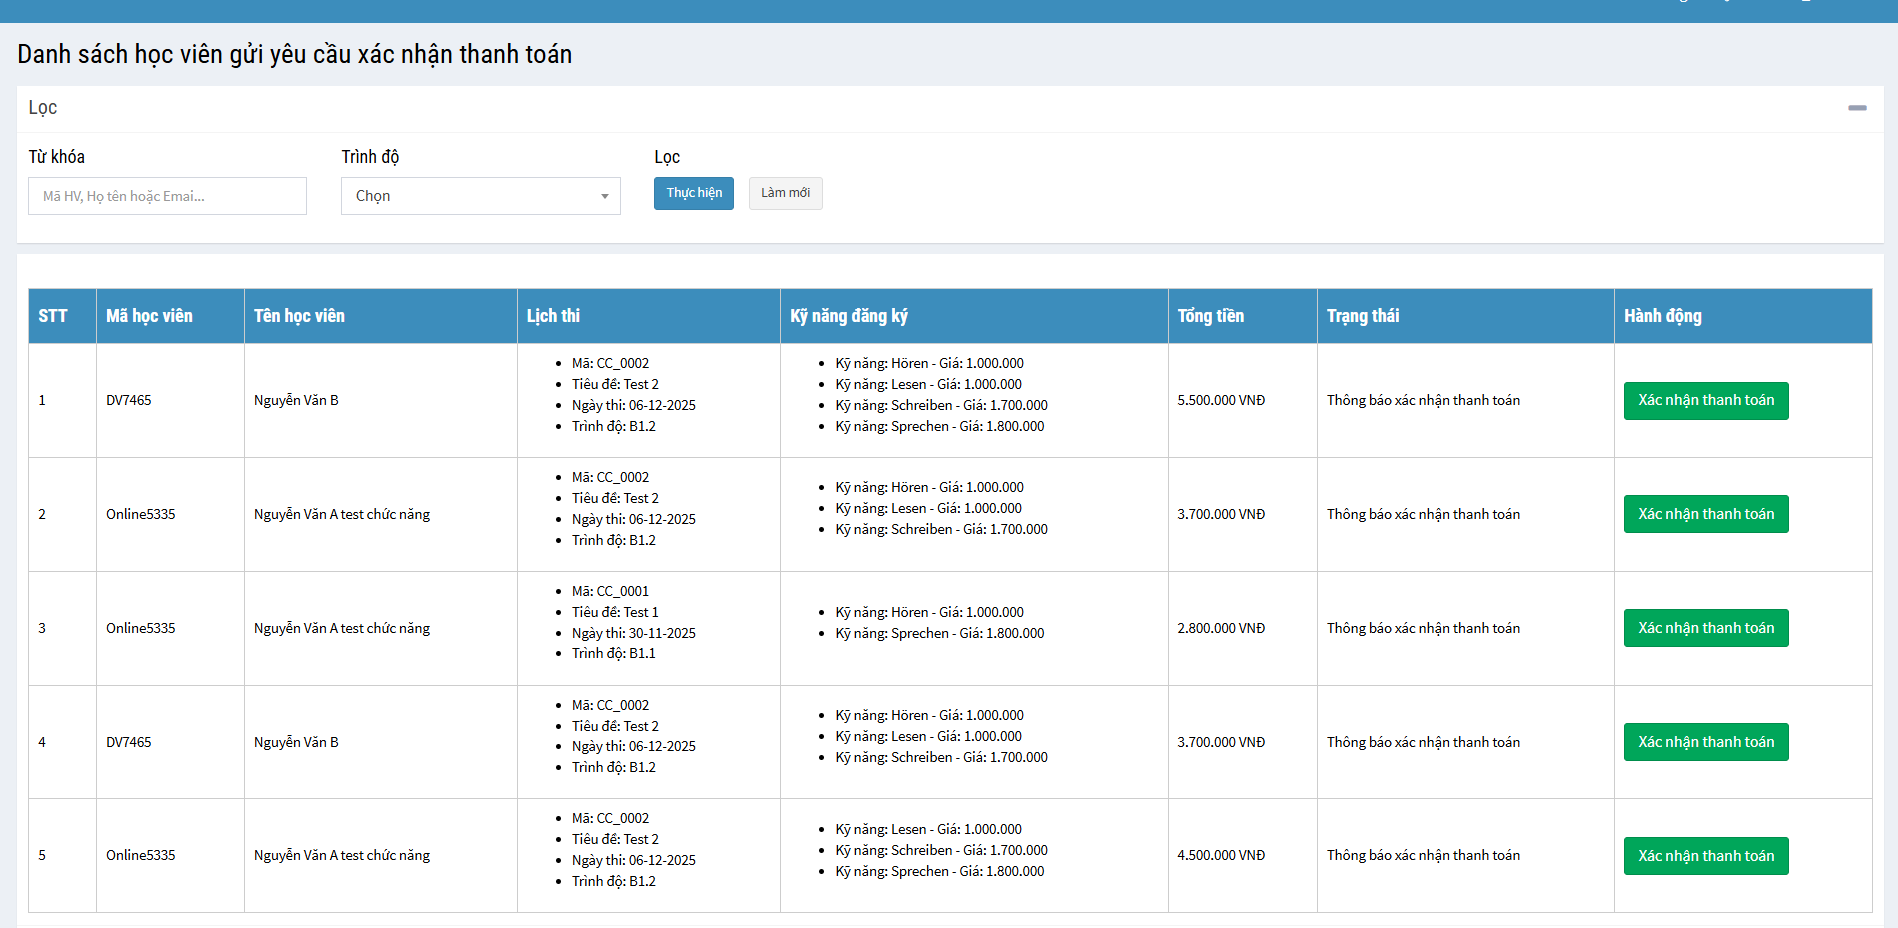1898x928 pixels.
Task: Confirm payment for the 2.800.000 VNĐ row
Action: pos(1705,628)
